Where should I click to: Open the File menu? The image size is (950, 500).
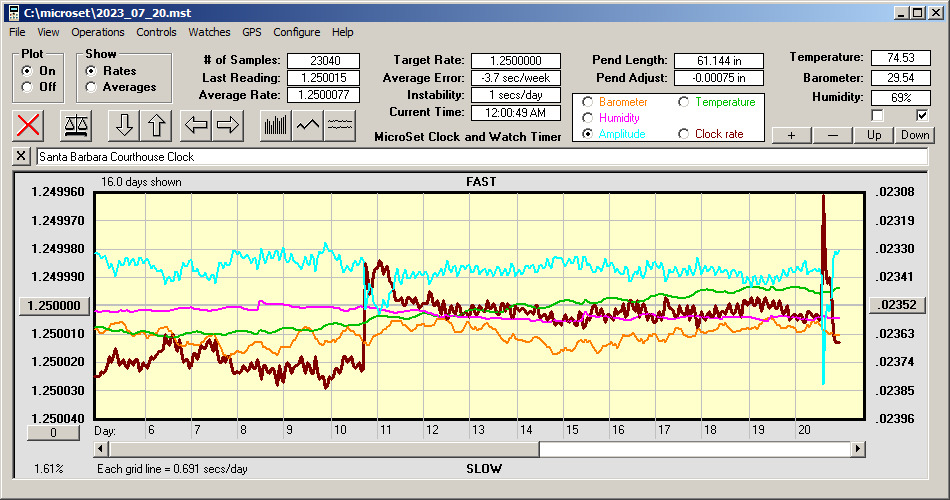pyautogui.click(x=17, y=32)
